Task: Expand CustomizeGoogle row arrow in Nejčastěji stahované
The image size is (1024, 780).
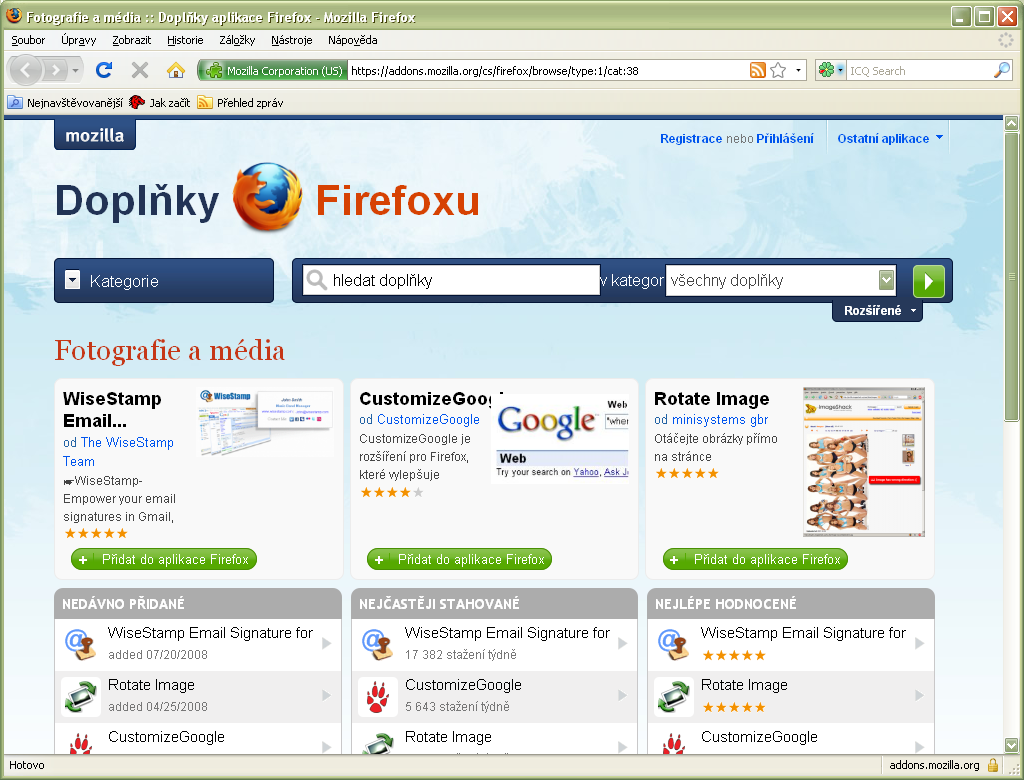Action: (x=622, y=696)
